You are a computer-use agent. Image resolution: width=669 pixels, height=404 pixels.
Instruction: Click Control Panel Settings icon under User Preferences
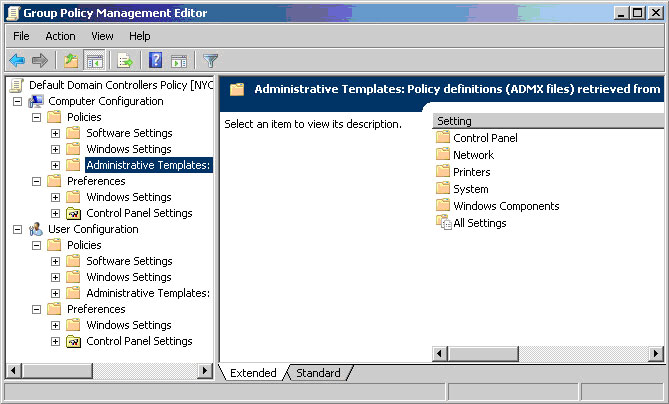73,341
